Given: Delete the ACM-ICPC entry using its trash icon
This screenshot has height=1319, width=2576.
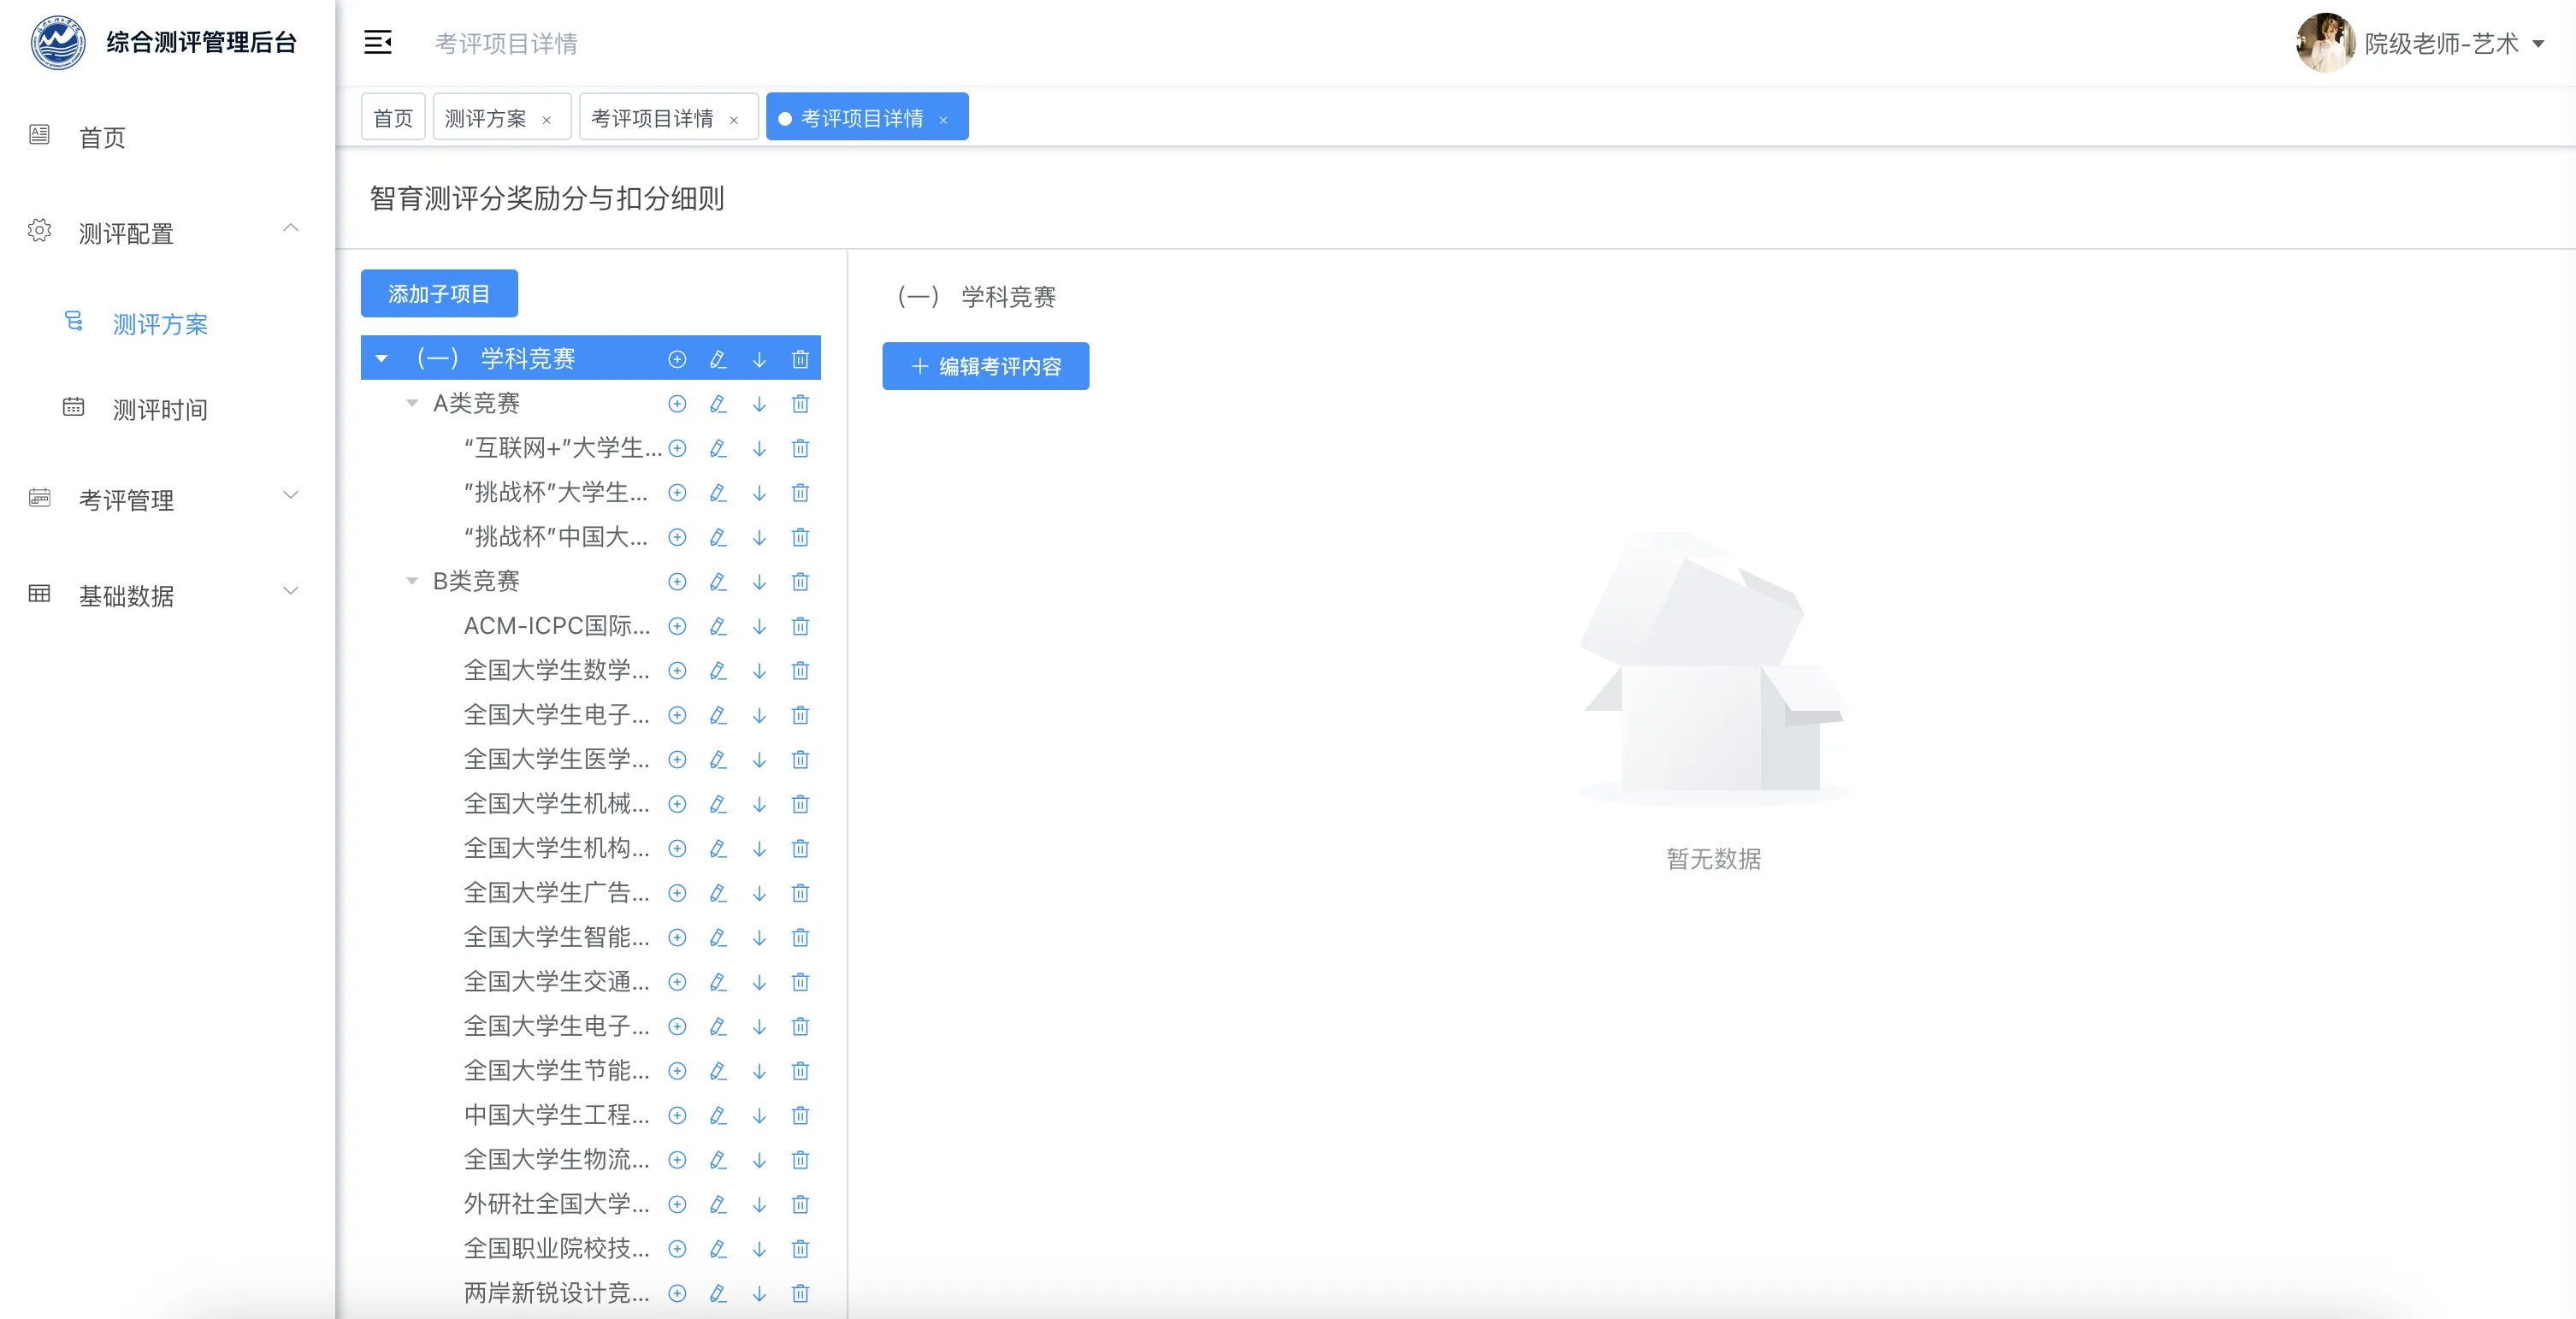Looking at the screenshot, I should tap(800, 626).
